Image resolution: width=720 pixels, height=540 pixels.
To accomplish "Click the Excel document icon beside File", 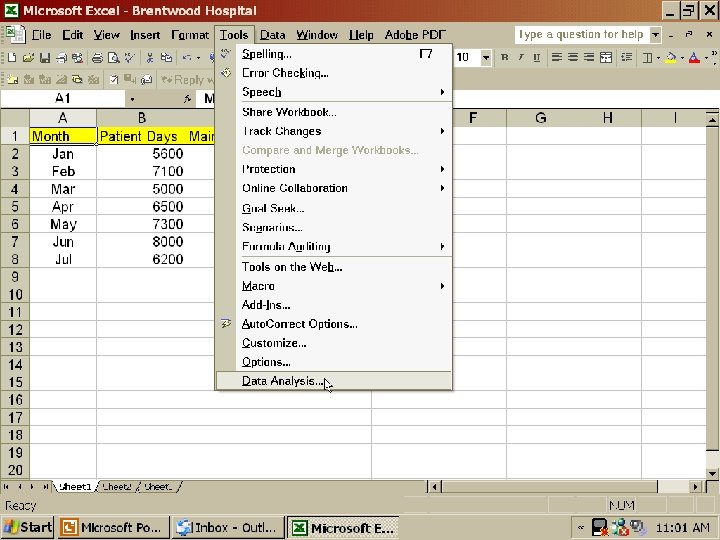I will (15, 35).
